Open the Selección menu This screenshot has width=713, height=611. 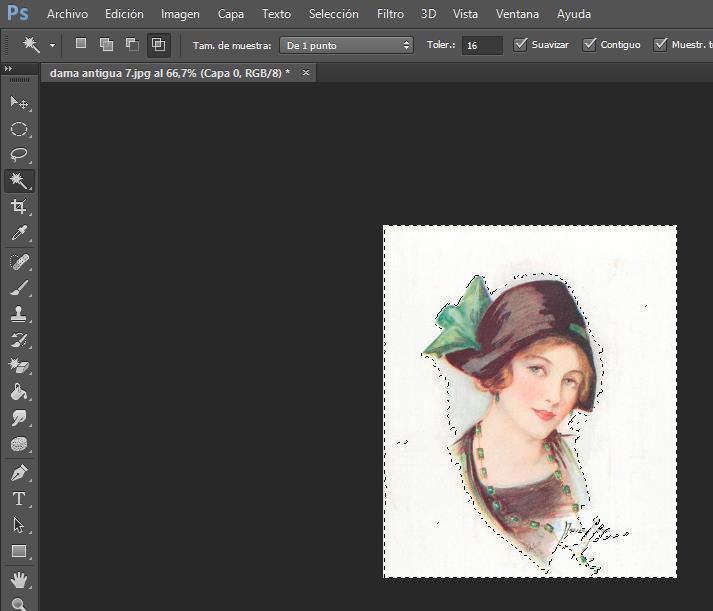(333, 14)
